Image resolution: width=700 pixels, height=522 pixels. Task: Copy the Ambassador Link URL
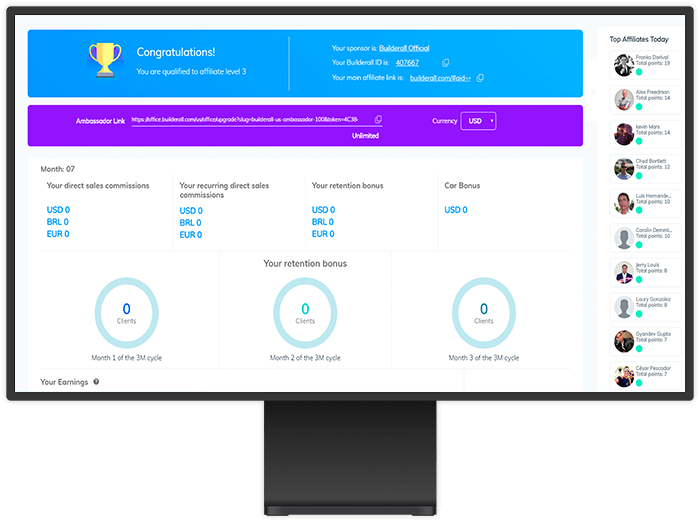tap(378, 119)
